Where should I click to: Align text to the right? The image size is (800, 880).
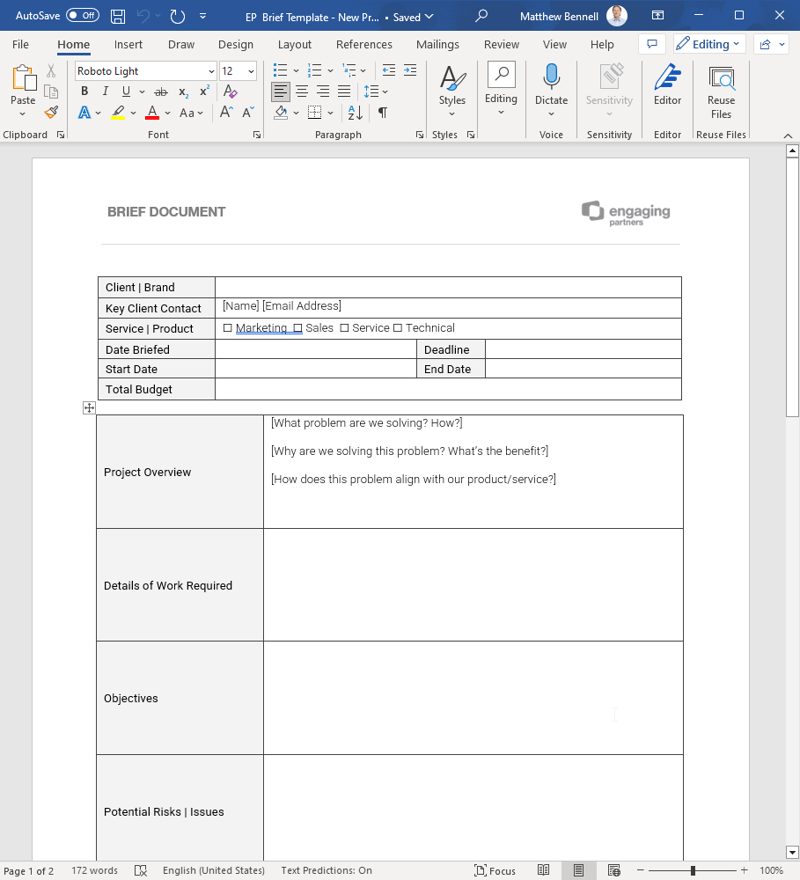pos(323,91)
